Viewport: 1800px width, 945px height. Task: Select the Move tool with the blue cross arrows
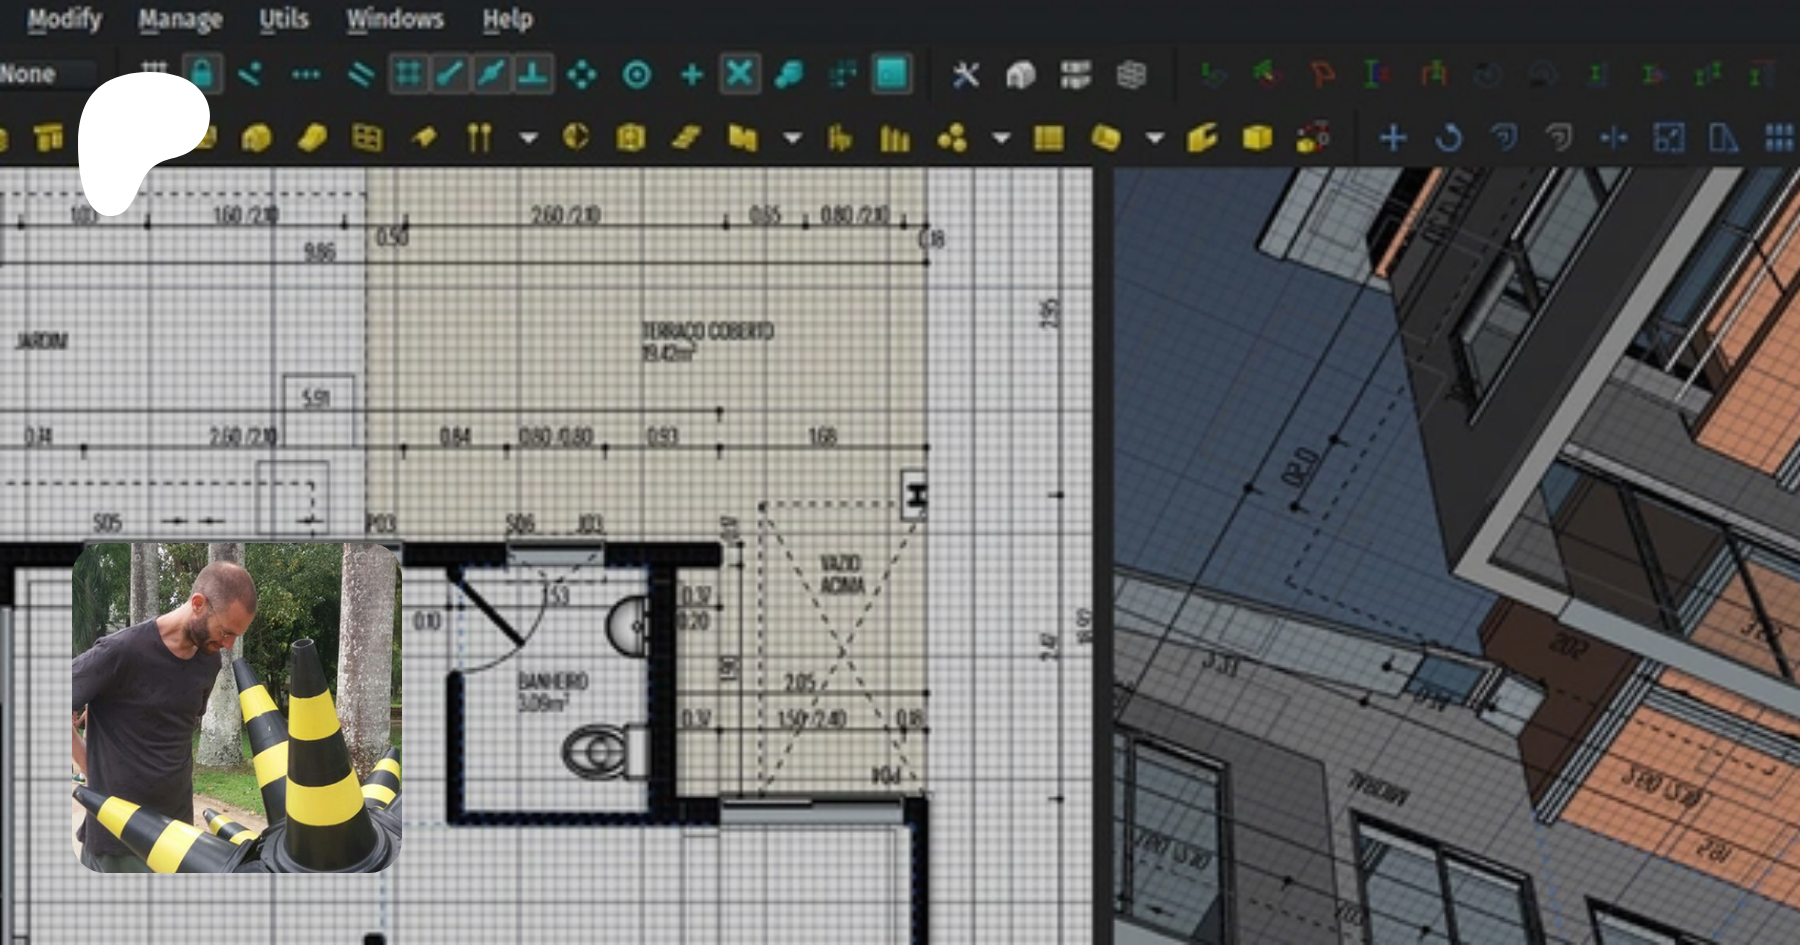tap(1393, 137)
